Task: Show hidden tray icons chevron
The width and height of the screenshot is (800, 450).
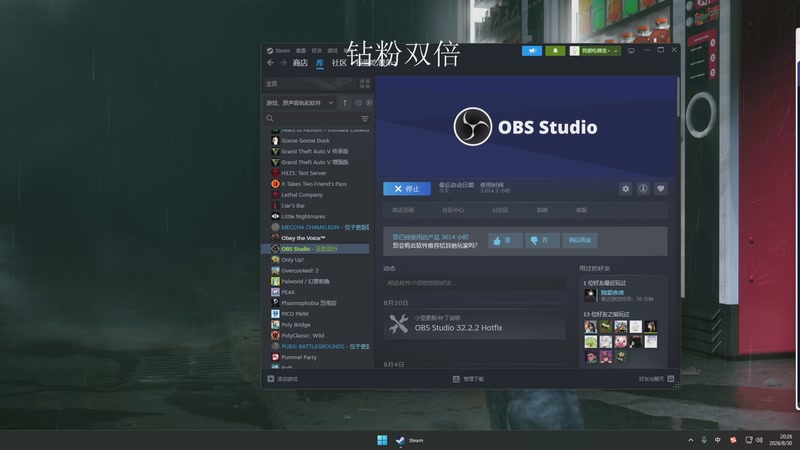Action: [x=690, y=440]
